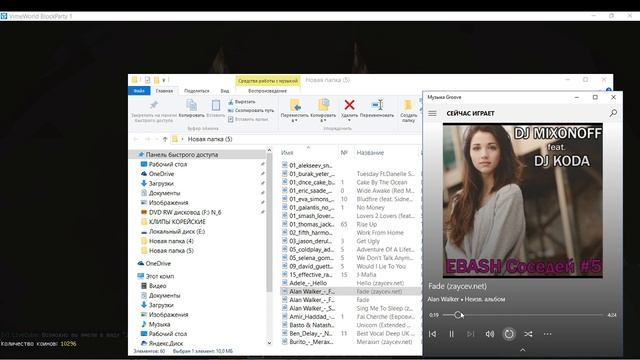
Task: Toggle shuffle in Groove player
Action: coord(528,334)
